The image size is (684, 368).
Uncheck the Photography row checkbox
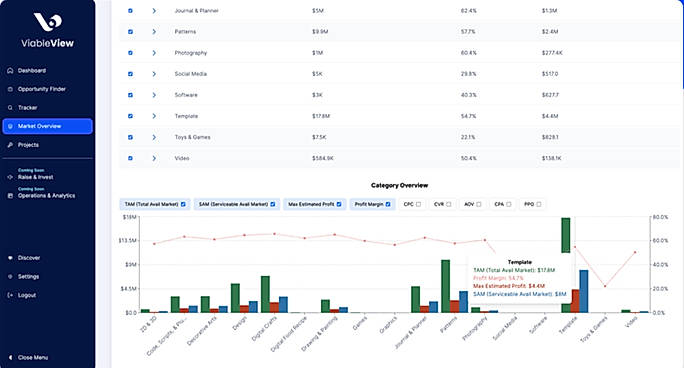tap(130, 53)
